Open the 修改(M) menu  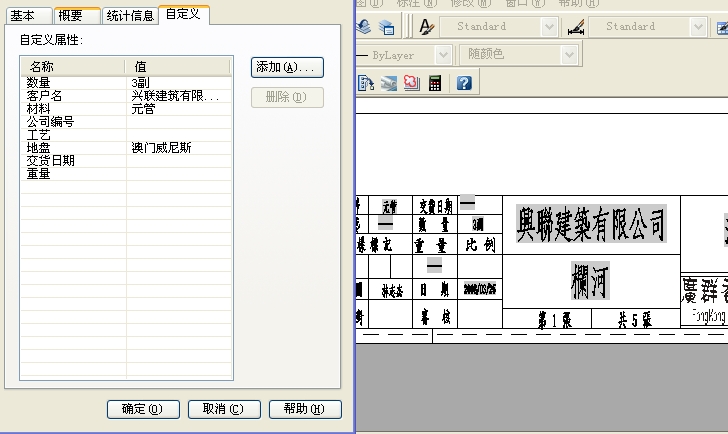click(x=470, y=3)
